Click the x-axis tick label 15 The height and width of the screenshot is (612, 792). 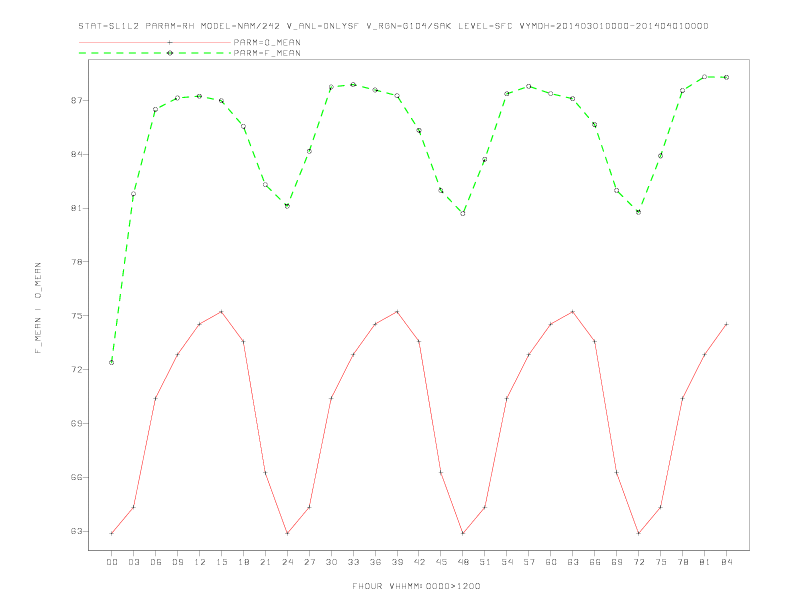[221, 562]
